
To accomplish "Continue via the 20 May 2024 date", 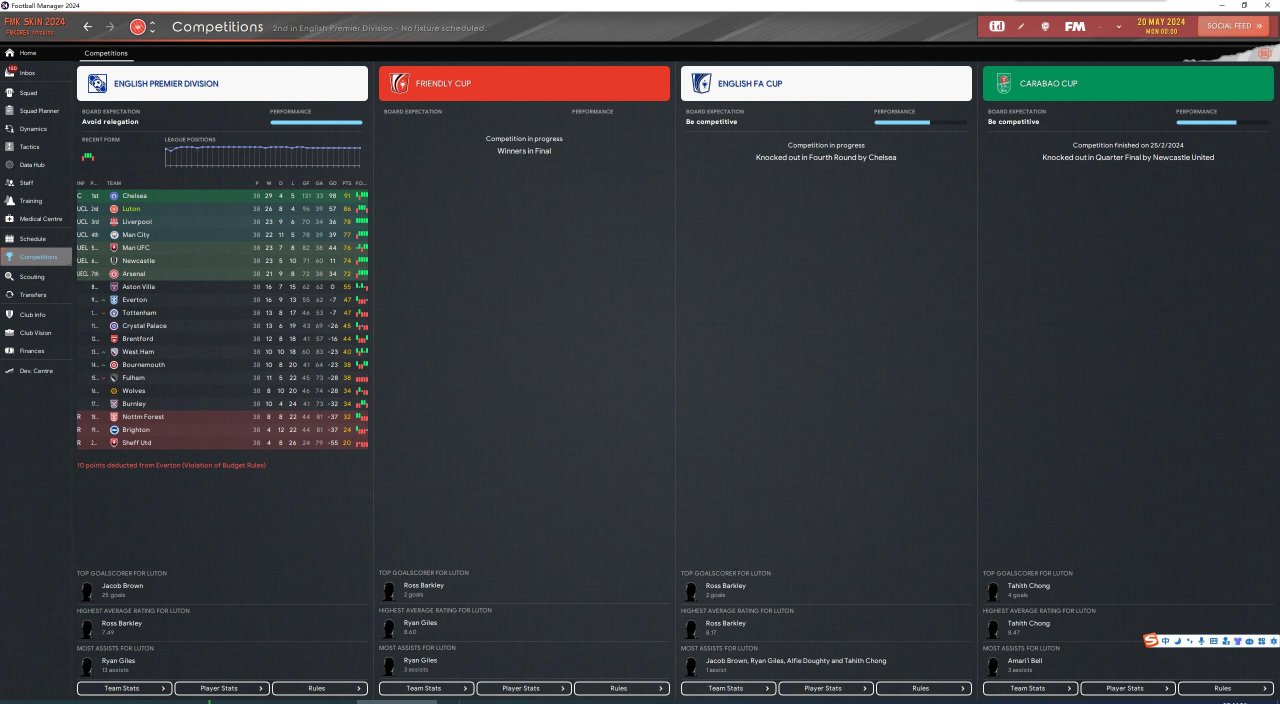I will click(1161, 26).
